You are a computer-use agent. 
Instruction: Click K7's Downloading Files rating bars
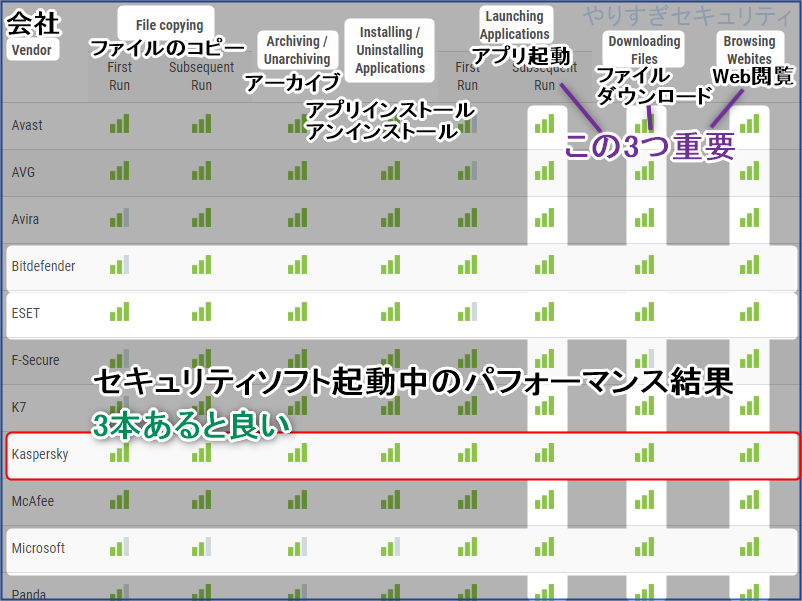click(x=644, y=406)
